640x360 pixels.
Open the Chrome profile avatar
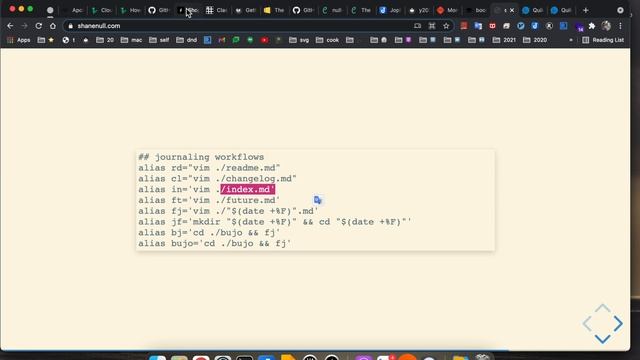(606, 26)
